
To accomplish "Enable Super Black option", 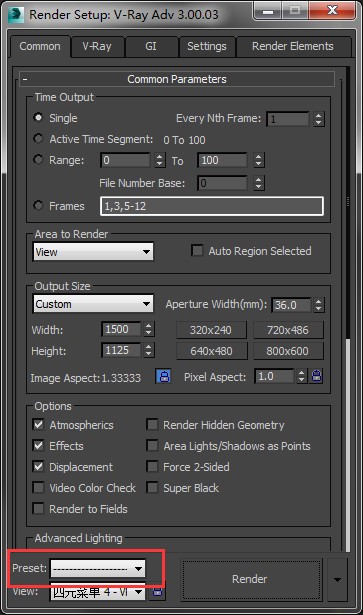I will pyautogui.click(x=152, y=488).
